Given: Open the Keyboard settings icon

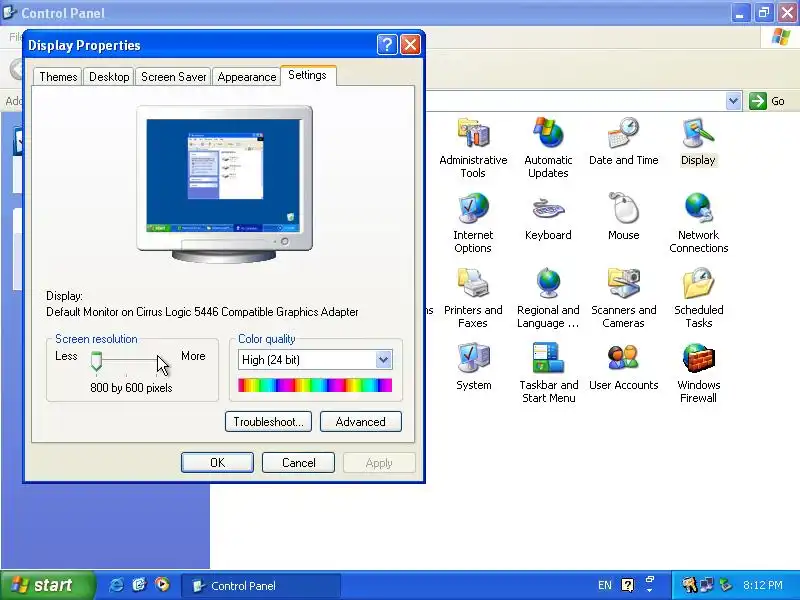Looking at the screenshot, I should point(548,208).
